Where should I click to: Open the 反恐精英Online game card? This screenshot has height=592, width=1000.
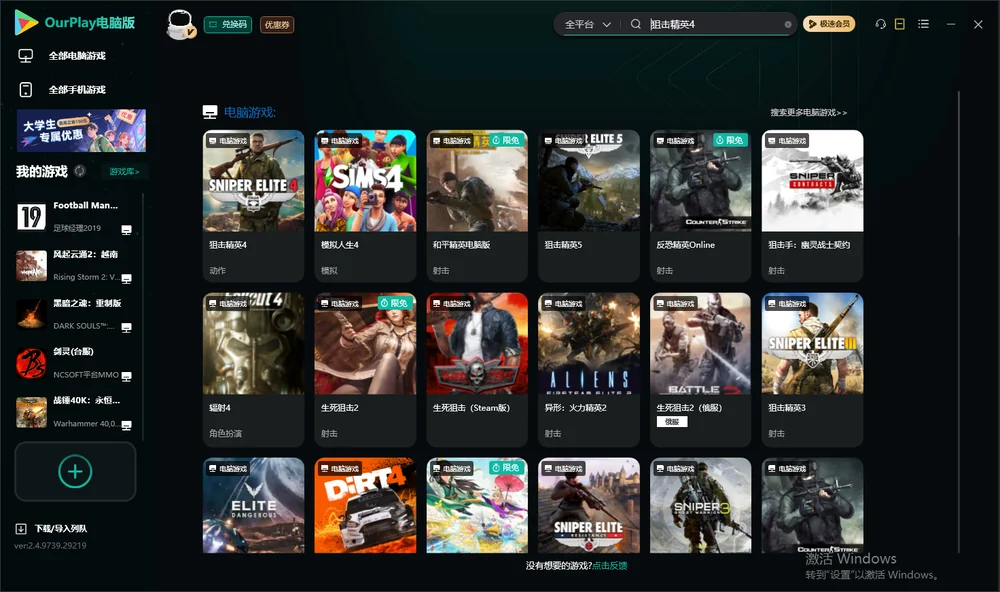click(700, 205)
